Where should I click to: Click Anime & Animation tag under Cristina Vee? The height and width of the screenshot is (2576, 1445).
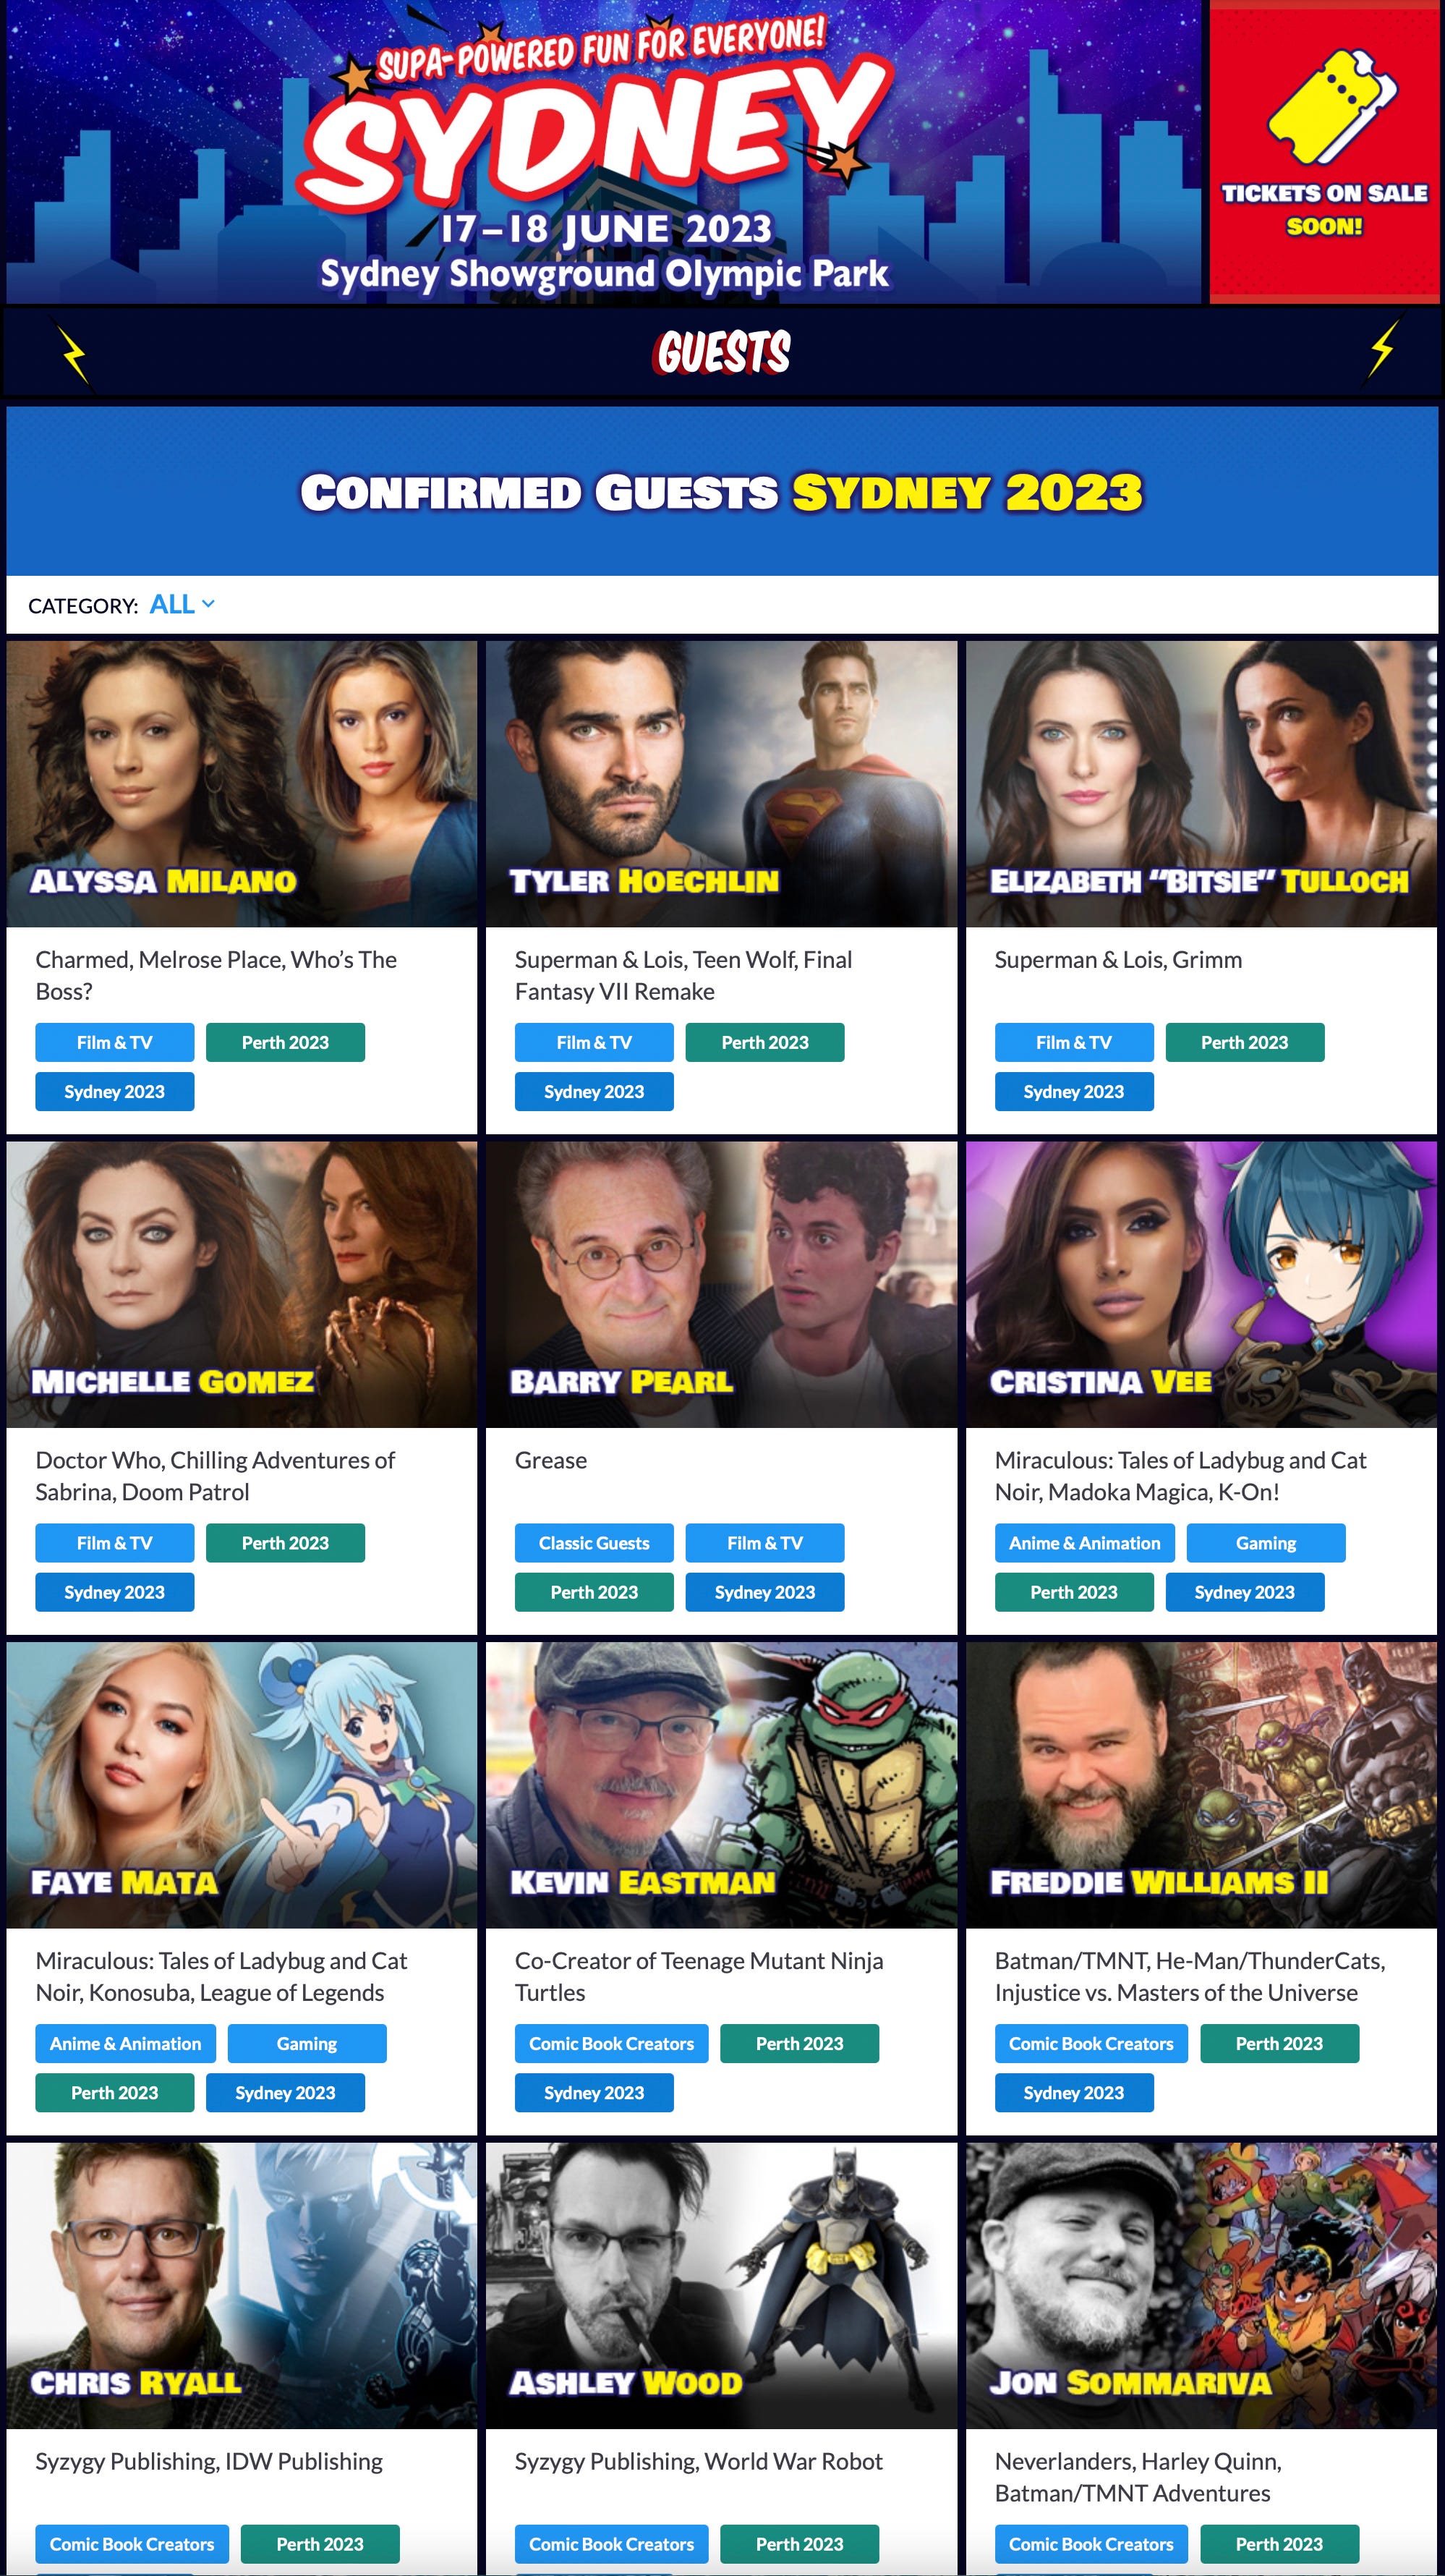click(1085, 1543)
